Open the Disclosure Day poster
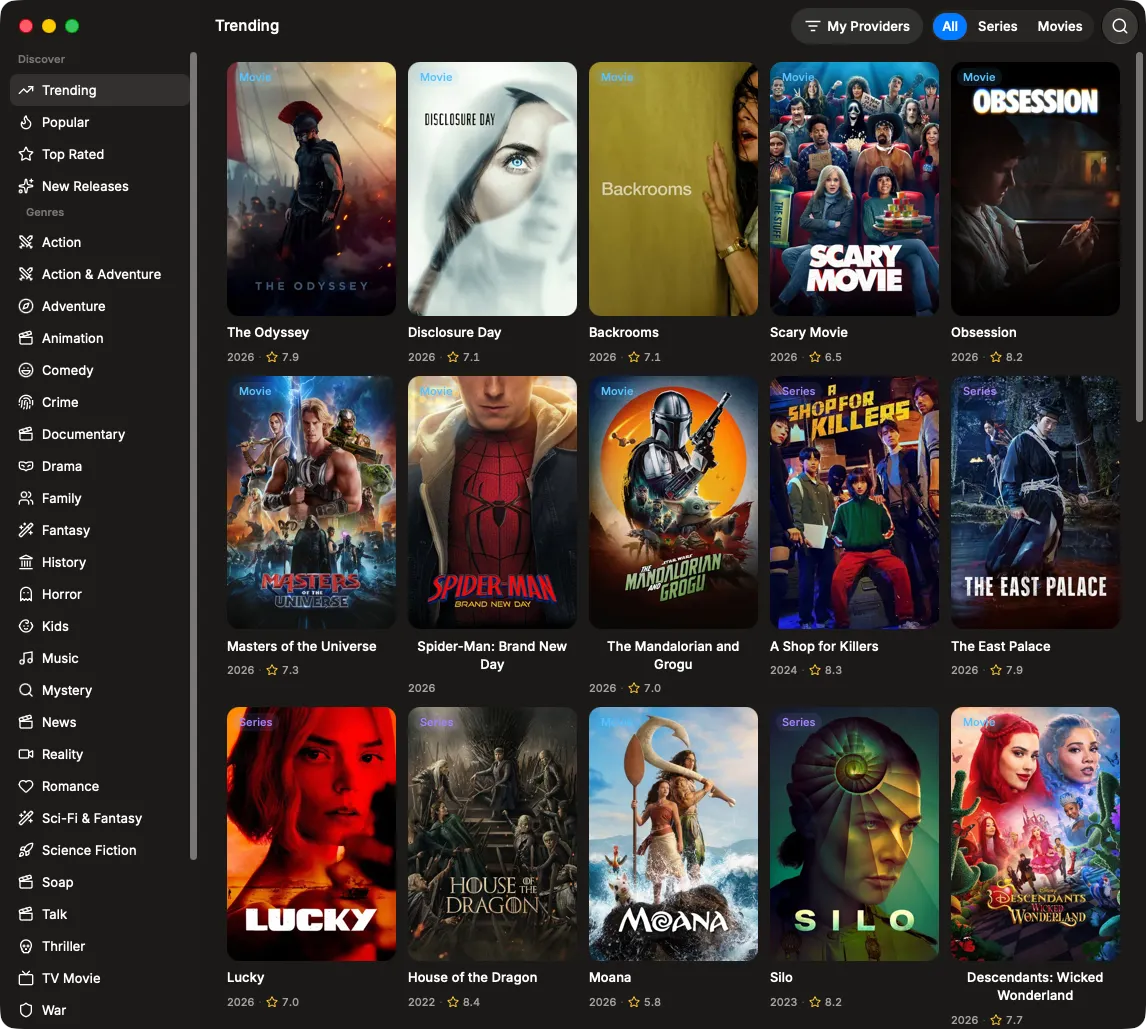This screenshot has width=1146, height=1029. click(492, 189)
